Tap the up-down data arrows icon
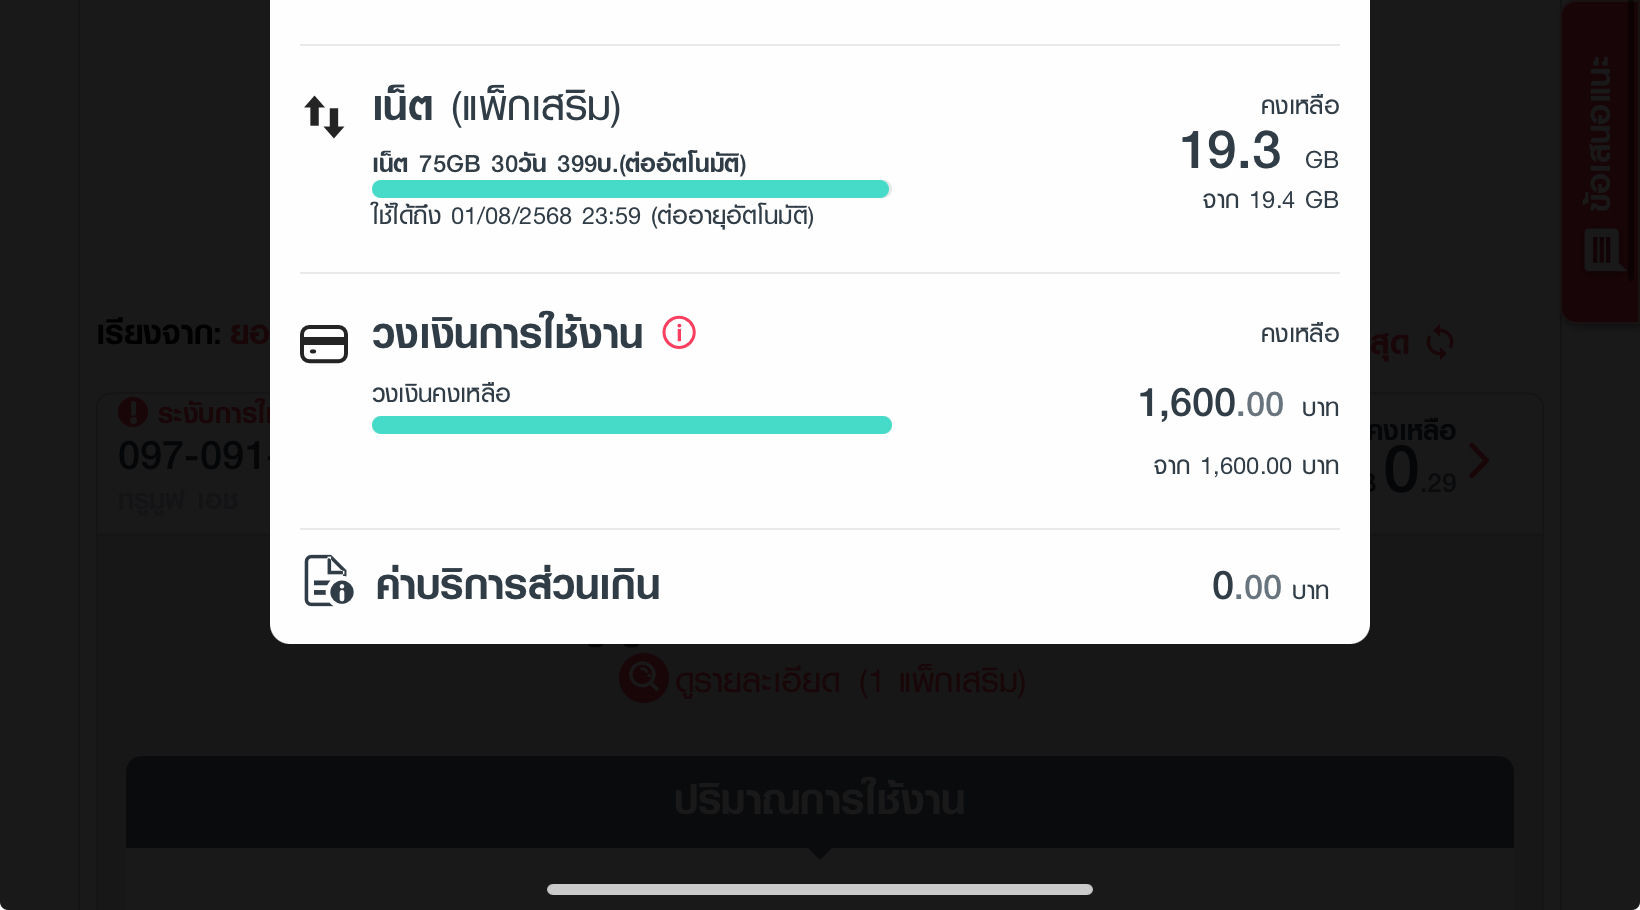Screen dimensions: 1640x910 pyautogui.click(x=324, y=116)
